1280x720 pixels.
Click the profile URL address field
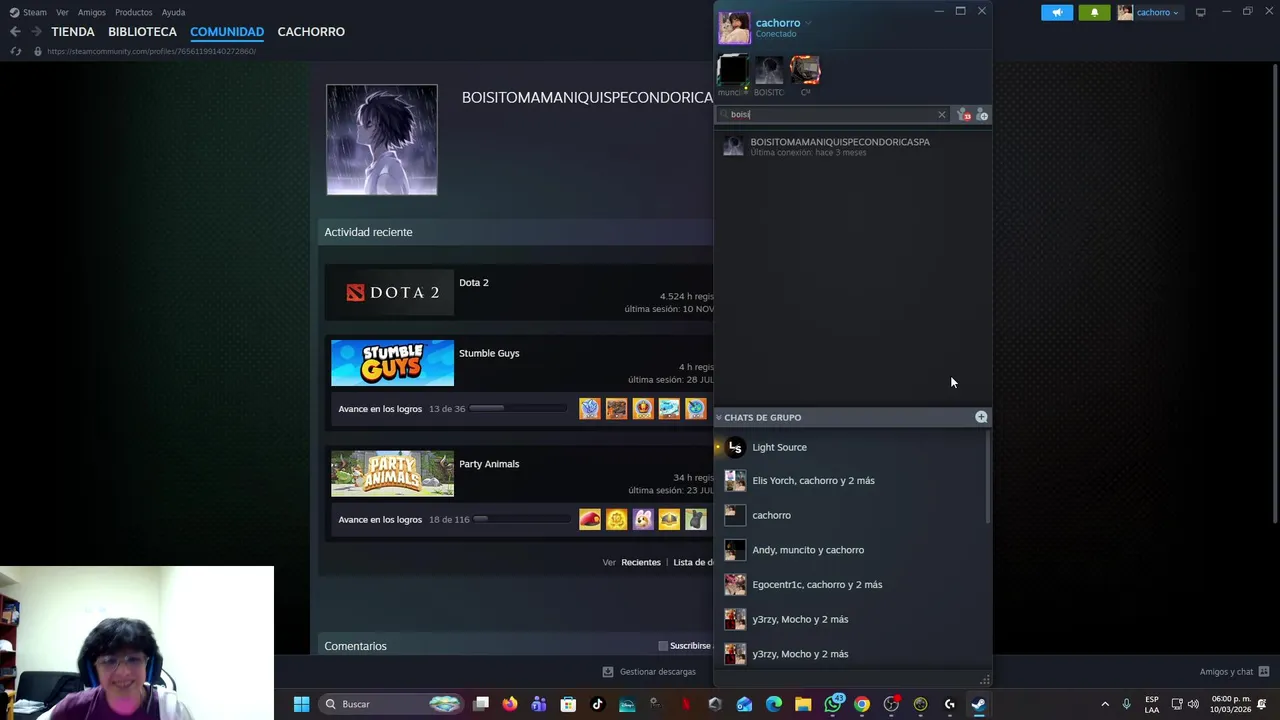coord(151,51)
